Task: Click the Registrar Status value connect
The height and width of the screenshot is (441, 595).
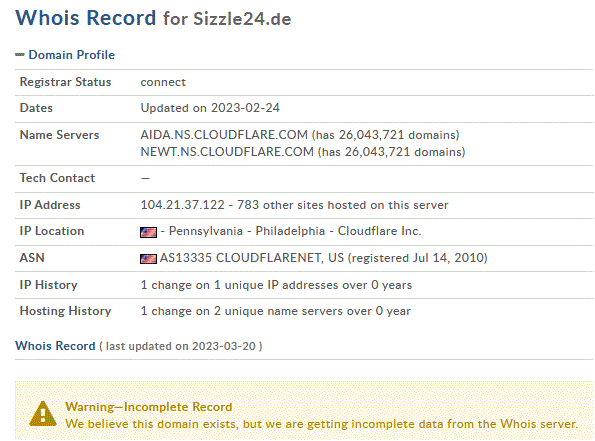Action: pyautogui.click(x=163, y=82)
